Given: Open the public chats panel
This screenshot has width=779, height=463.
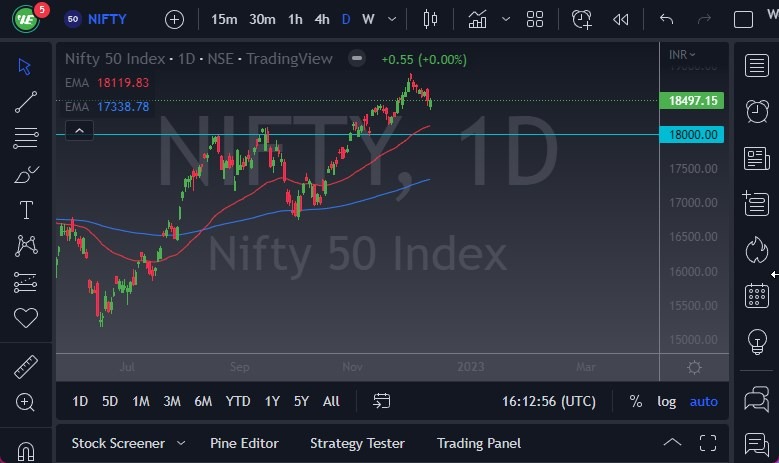Looking at the screenshot, I should (x=757, y=399).
